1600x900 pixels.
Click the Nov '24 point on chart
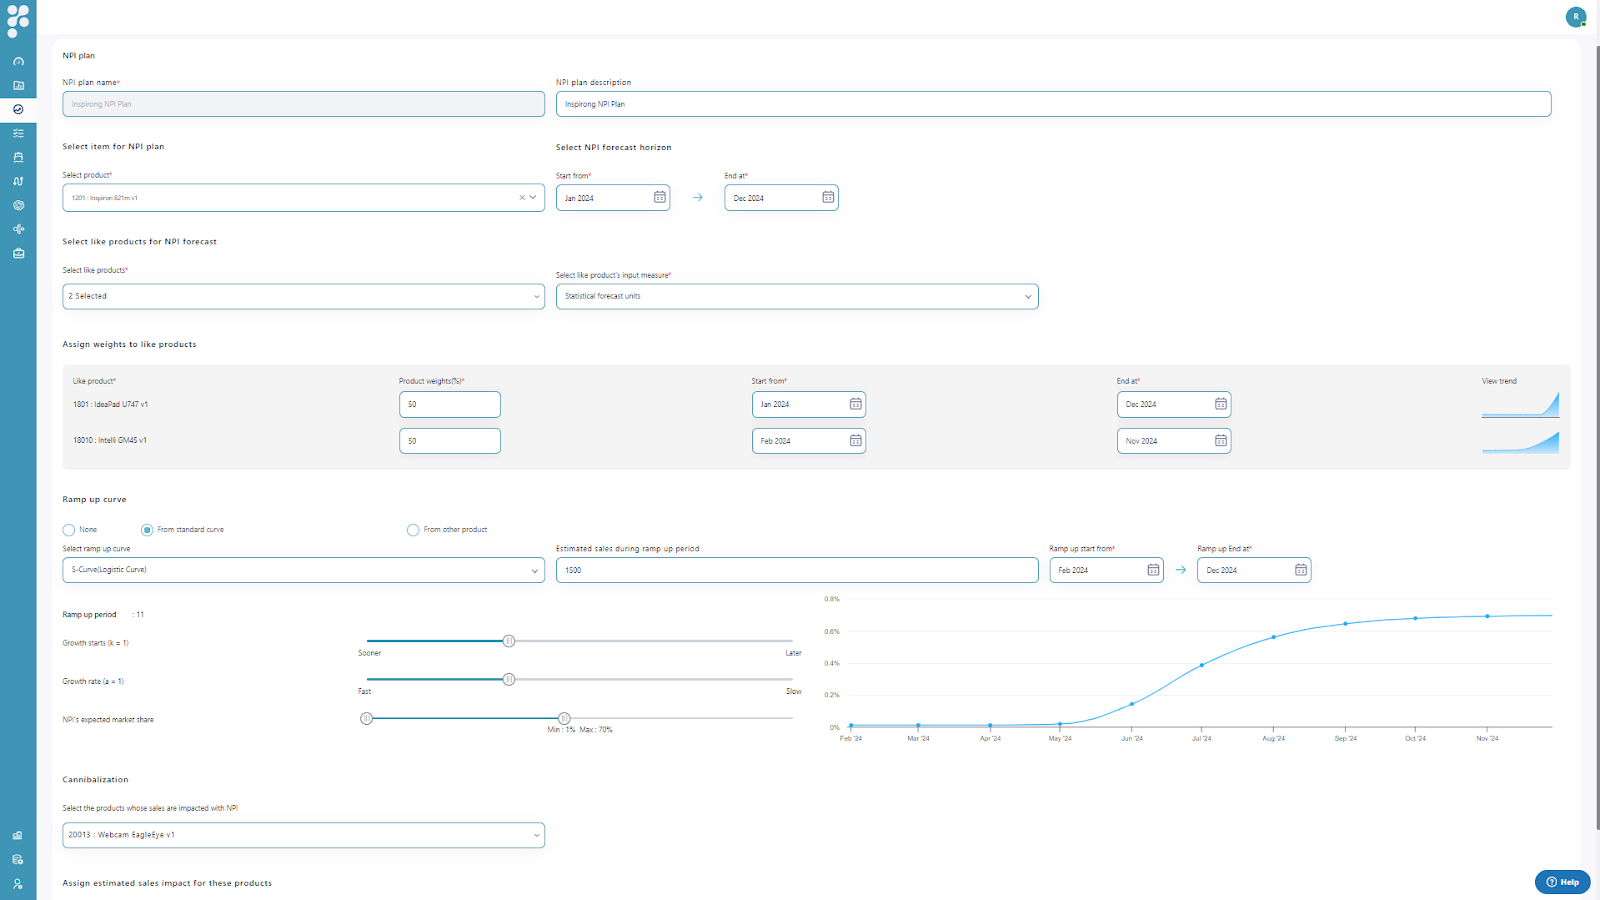(1487, 616)
